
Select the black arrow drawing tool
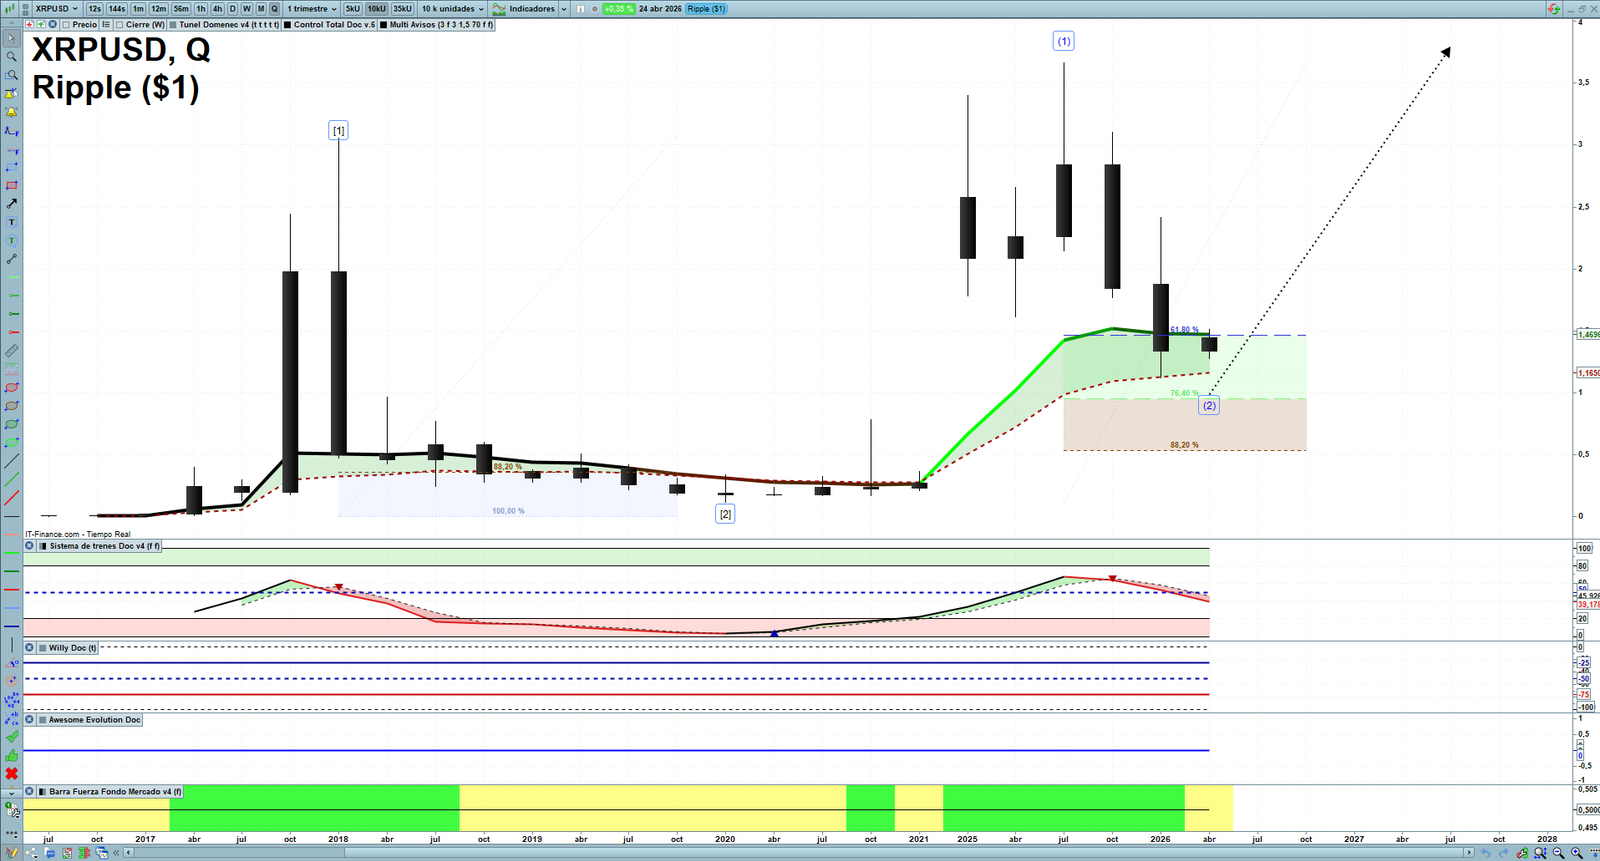click(11, 203)
